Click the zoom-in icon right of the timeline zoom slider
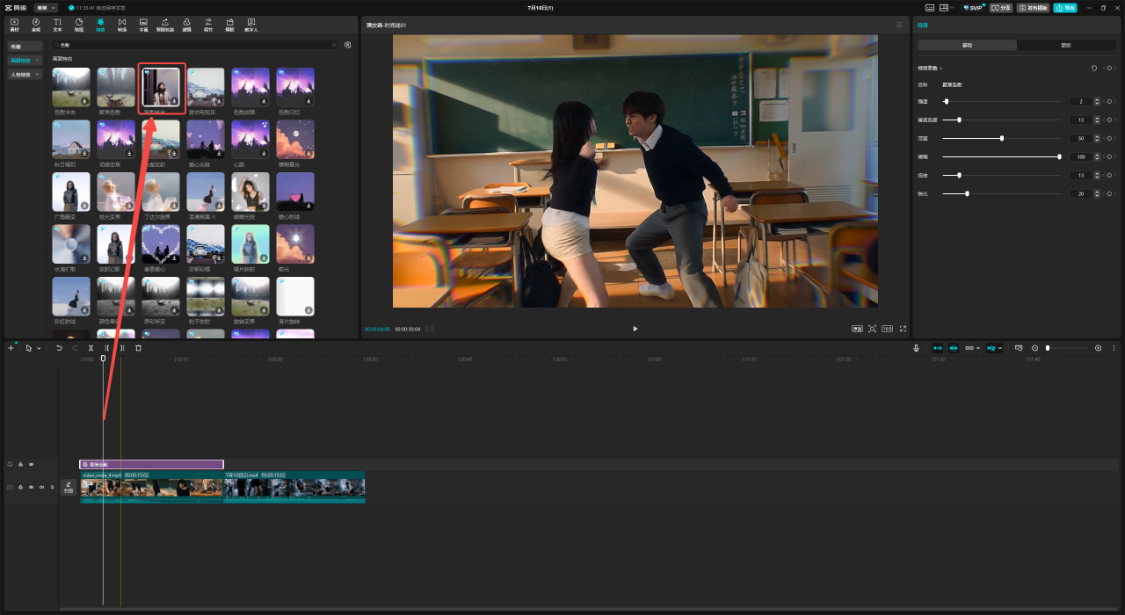The width and height of the screenshot is (1125, 615). coord(1098,348)
